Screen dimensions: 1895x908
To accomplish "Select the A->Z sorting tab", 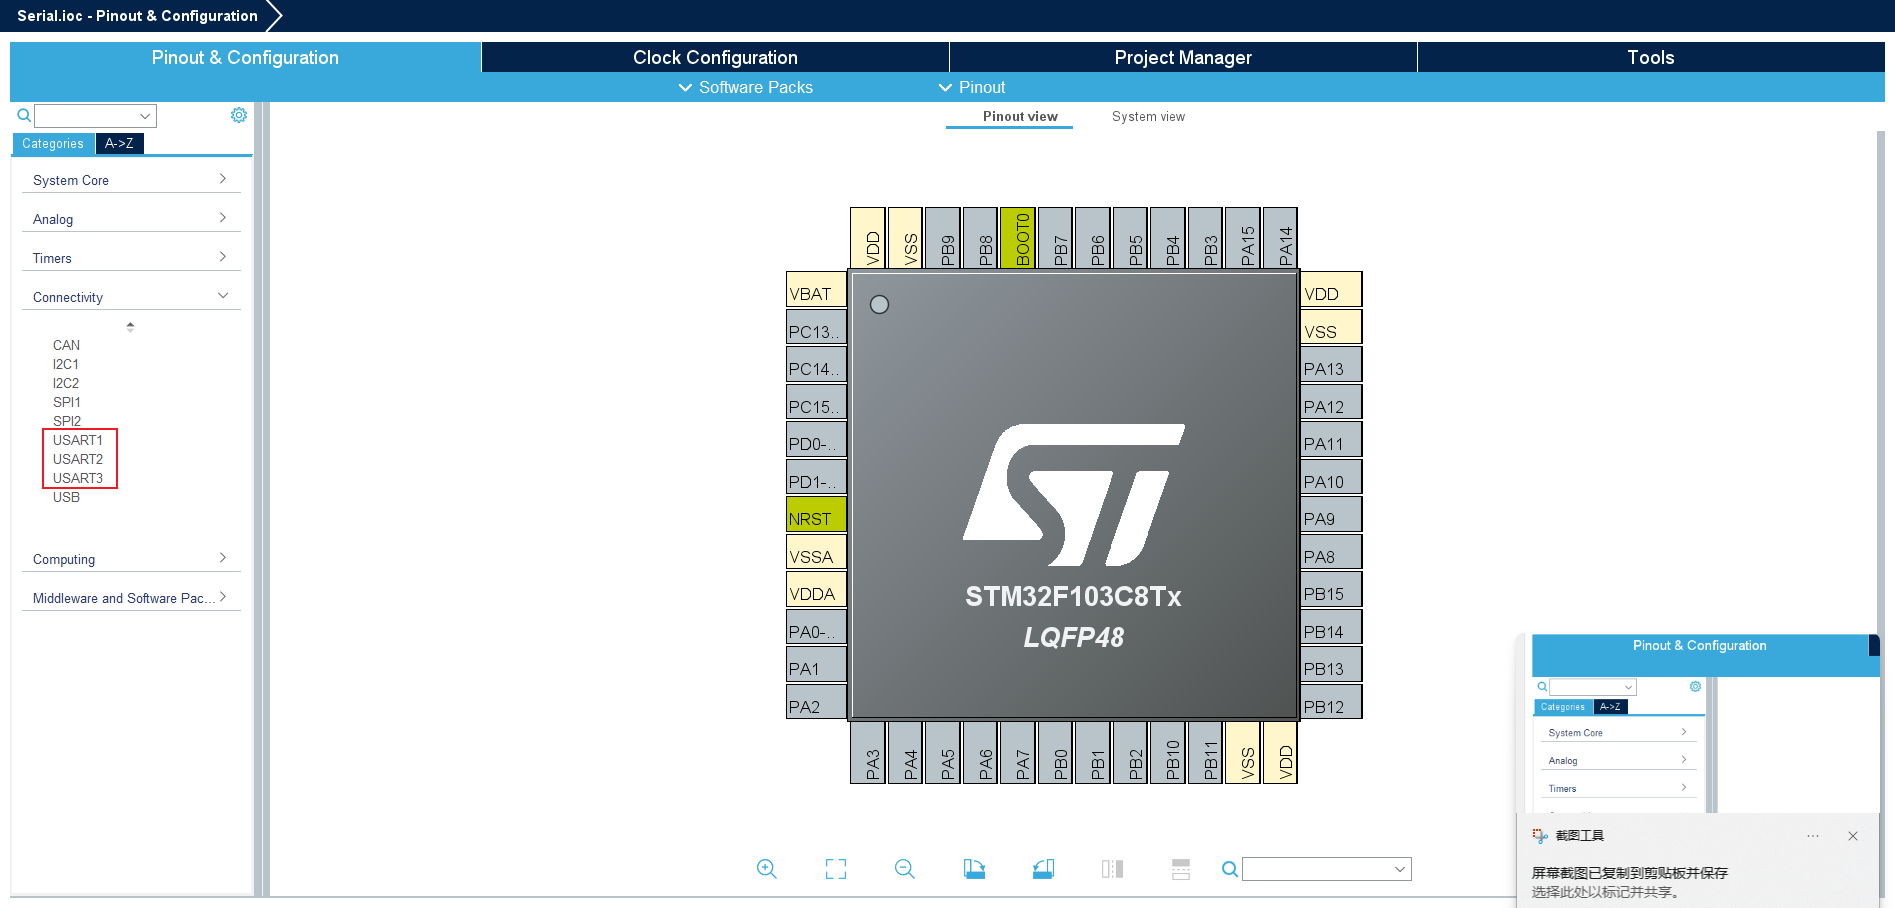I will click(x=119, y=144).
